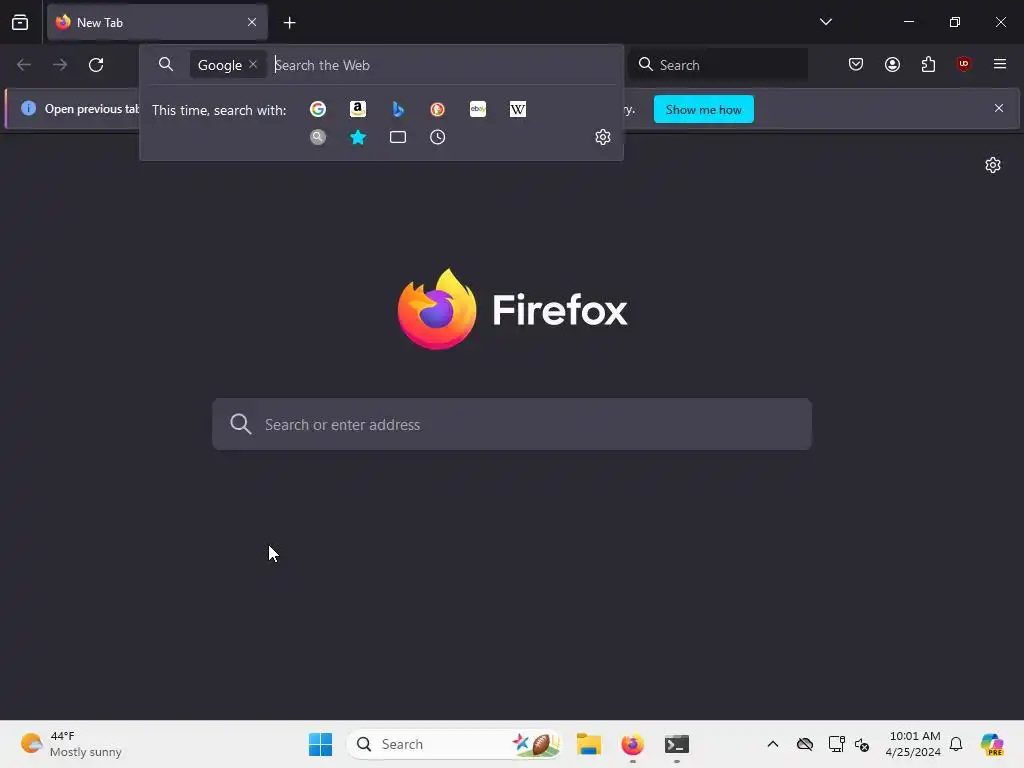Viewport: 1024px width, 768px height.
Task: Focus the separate toolbar Search box
Action: pyautogui.click(x=718, y=65)
